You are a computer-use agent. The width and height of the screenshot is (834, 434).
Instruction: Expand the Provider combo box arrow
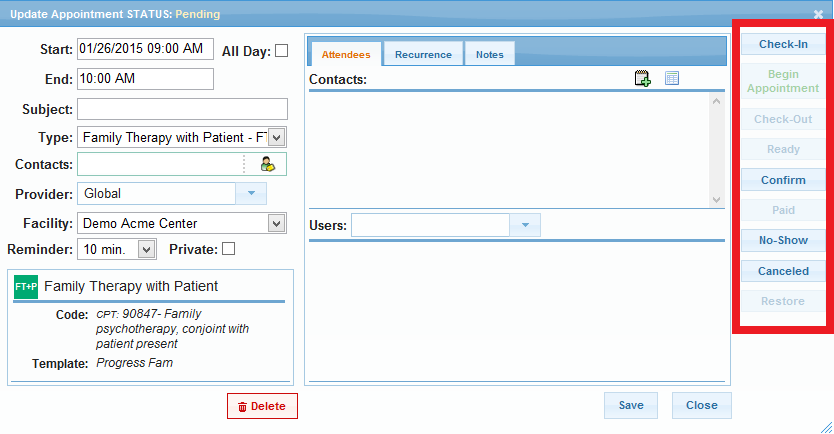[x=251, y=193]
